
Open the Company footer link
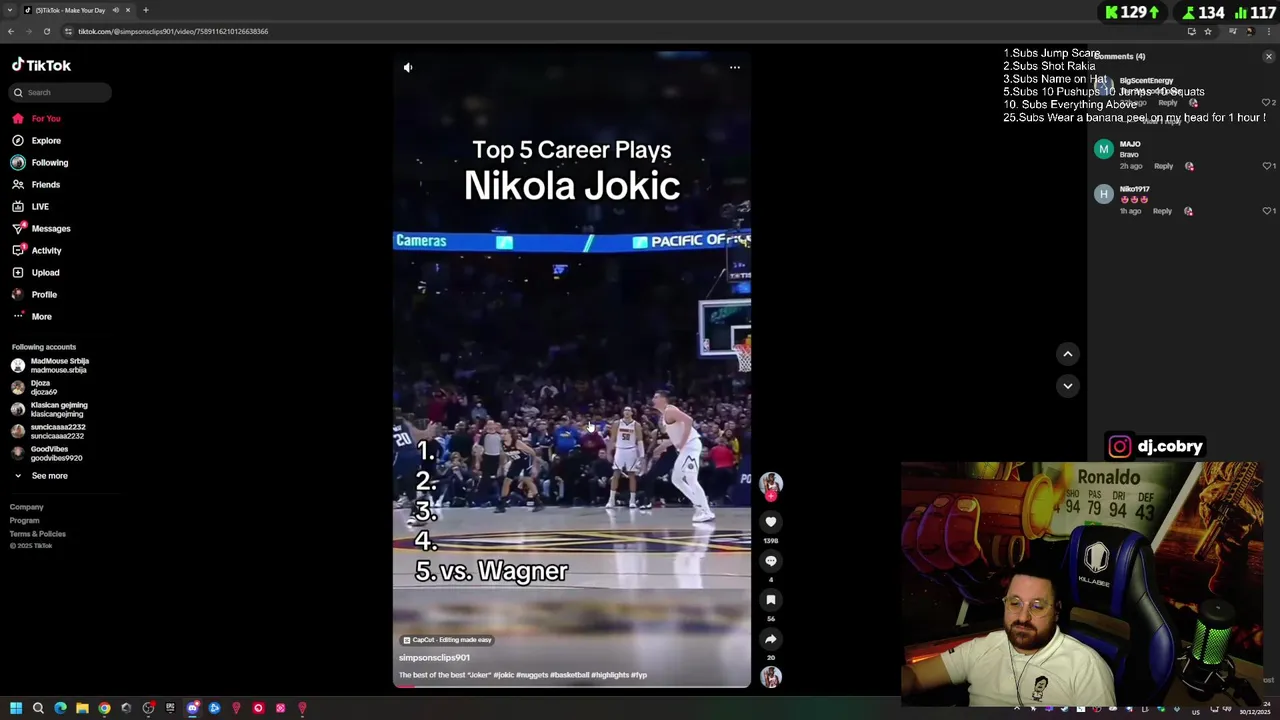27,507
